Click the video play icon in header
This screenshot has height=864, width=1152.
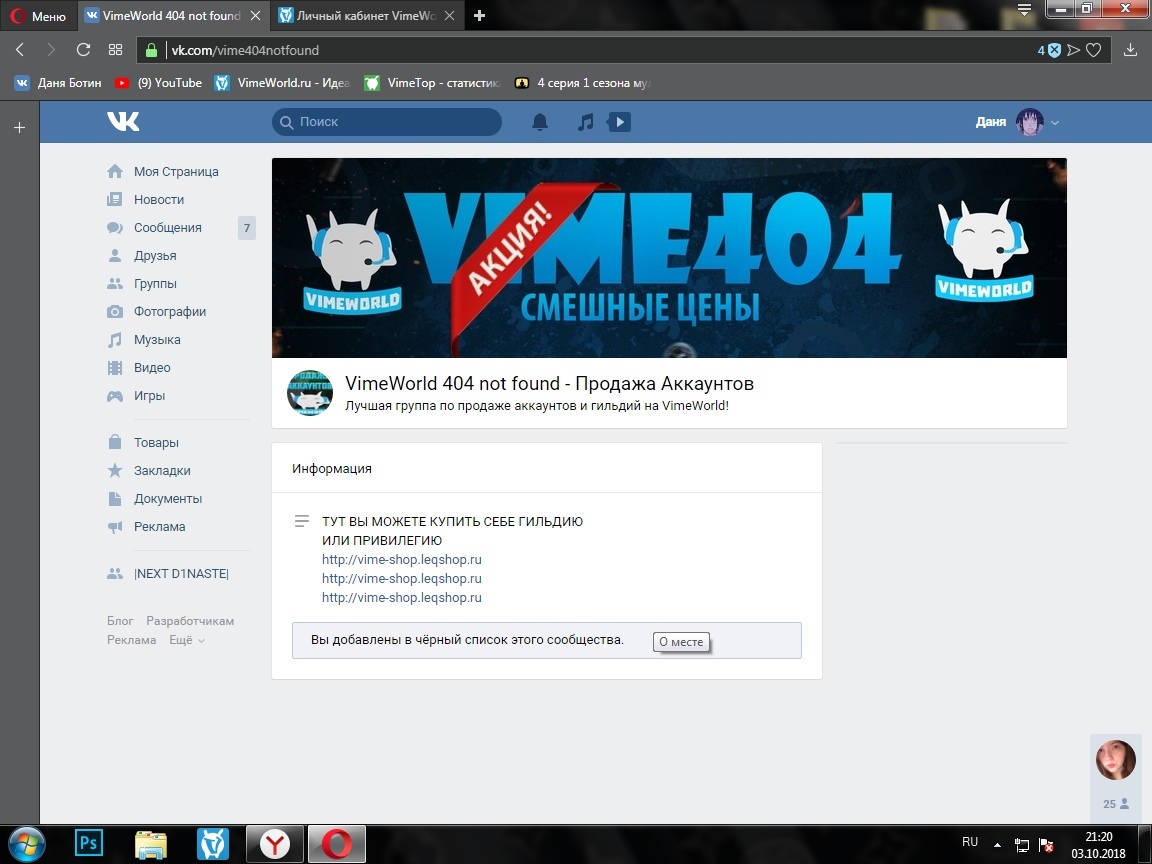click(619, 122)
